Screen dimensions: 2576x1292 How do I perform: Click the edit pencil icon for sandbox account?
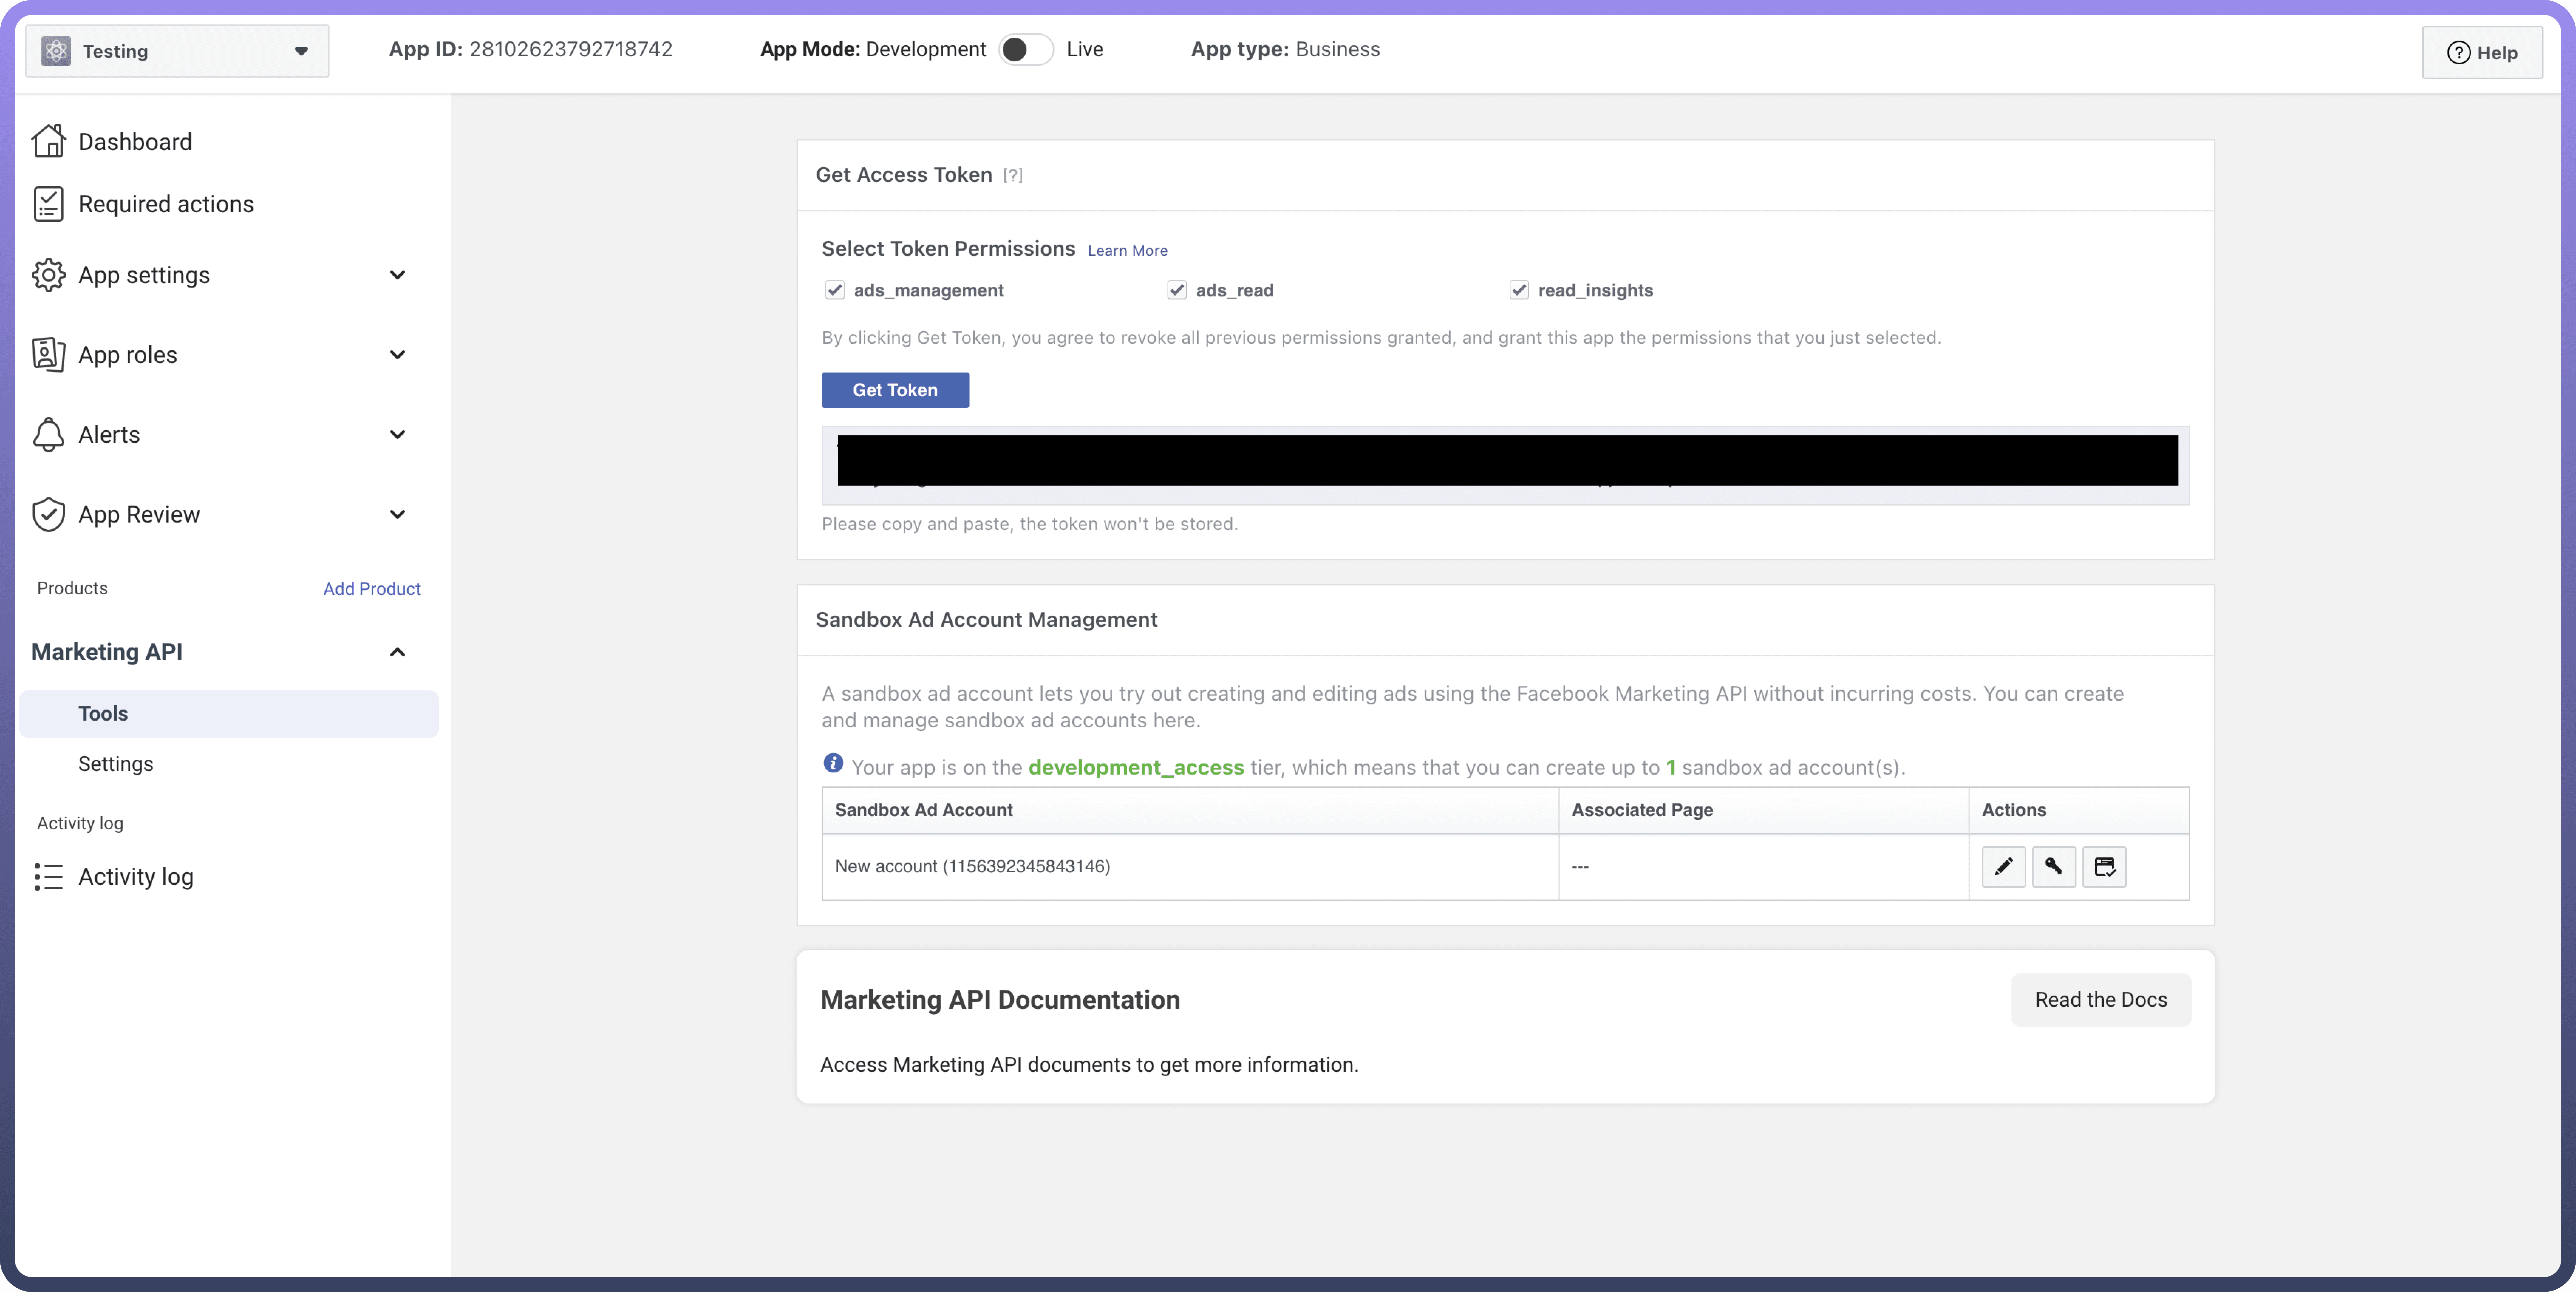(x=2003, y=866)
